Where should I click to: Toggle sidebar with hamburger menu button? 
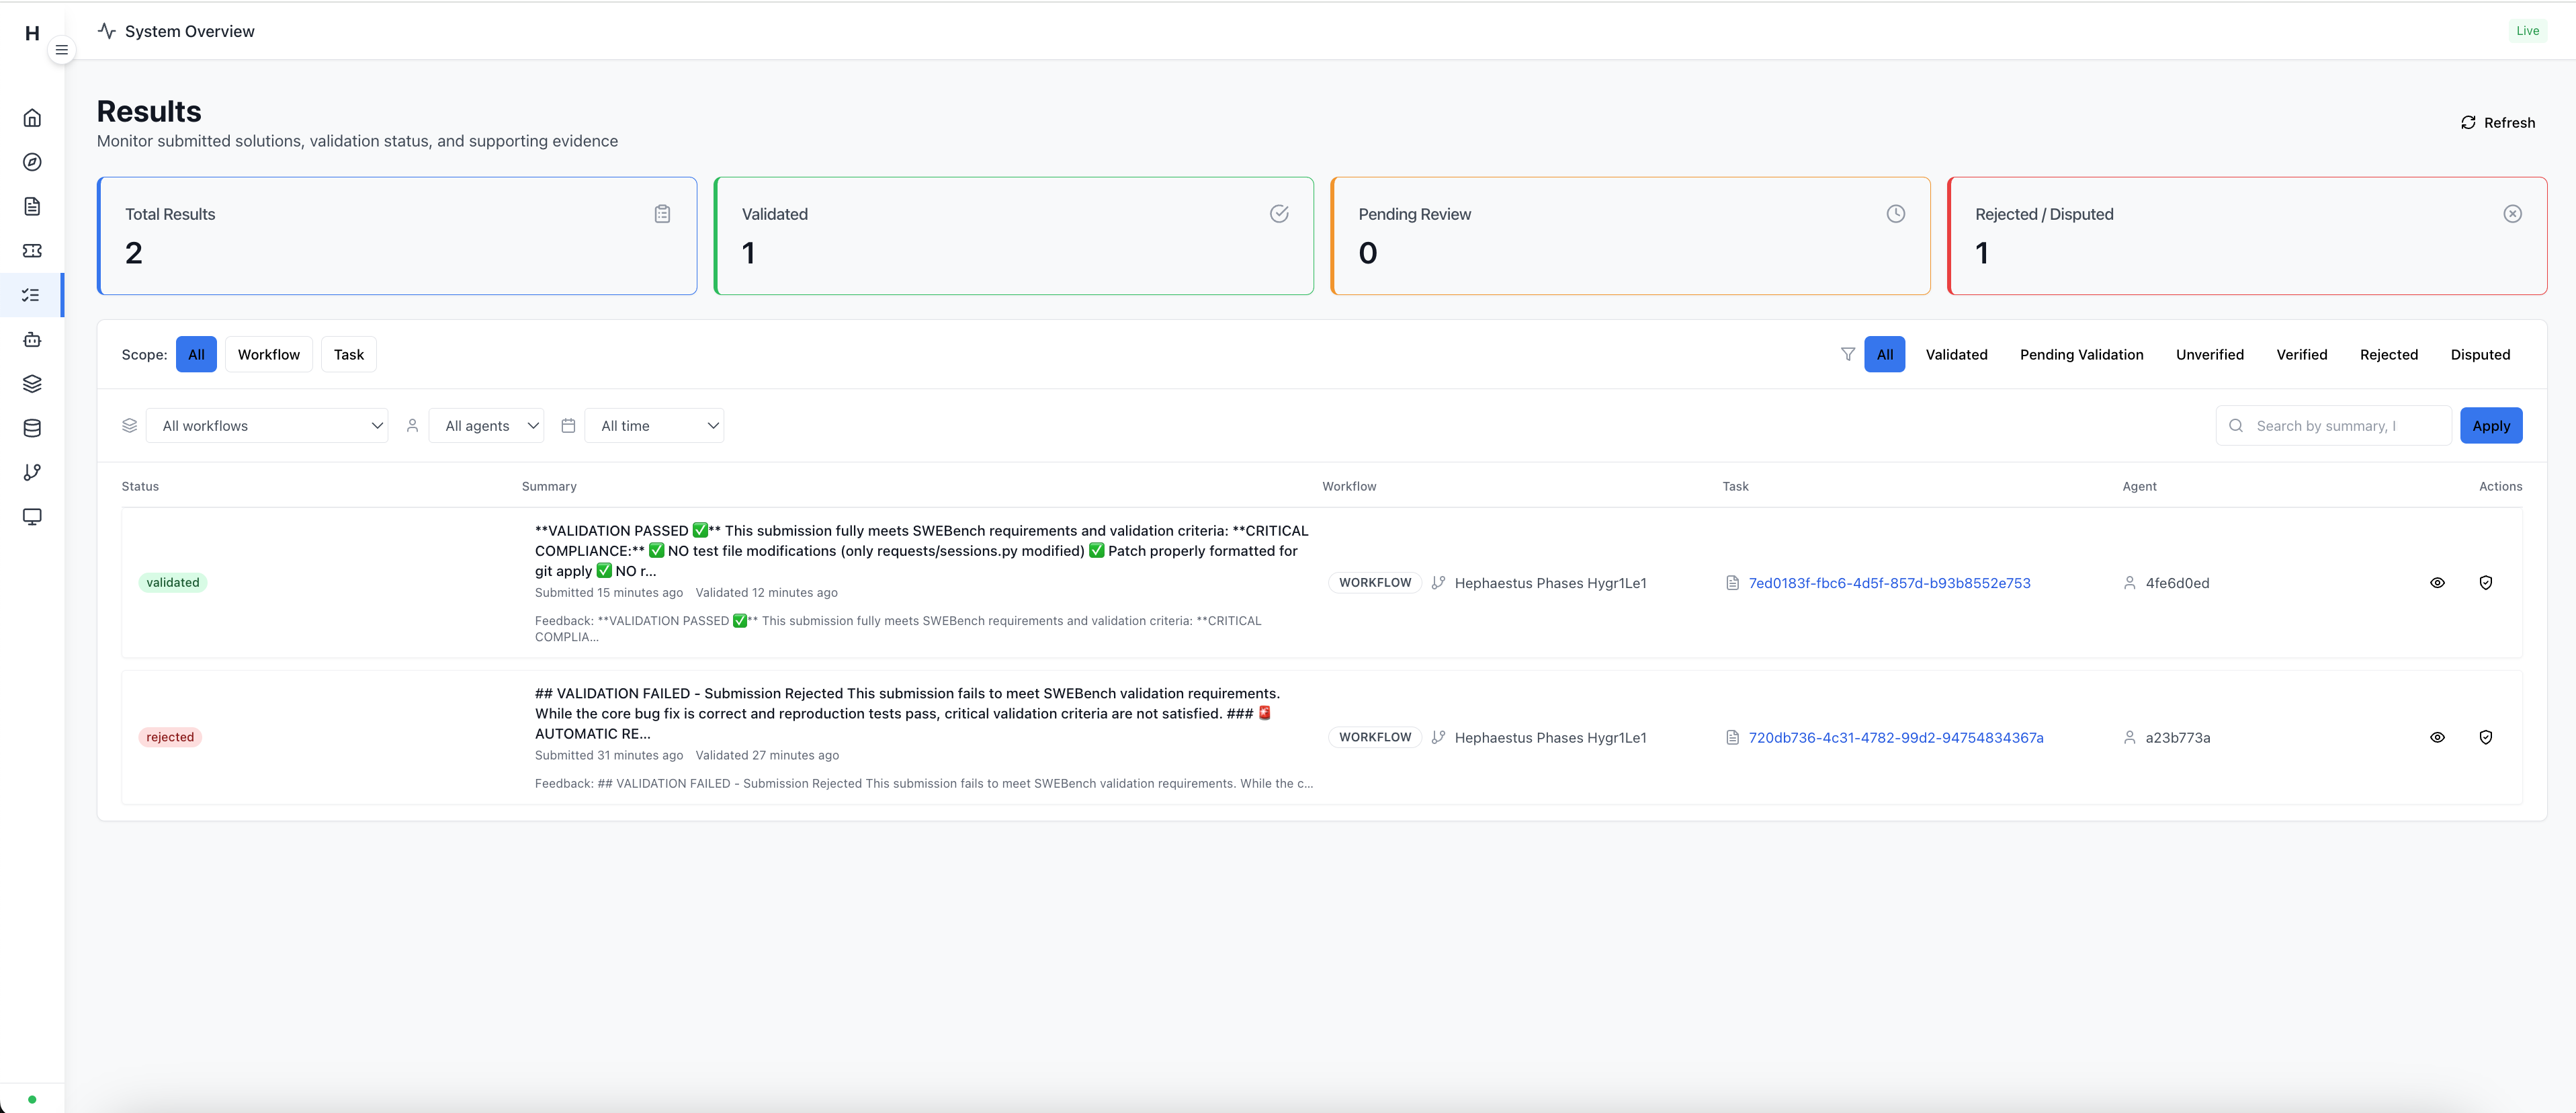[x=61, y=50]
